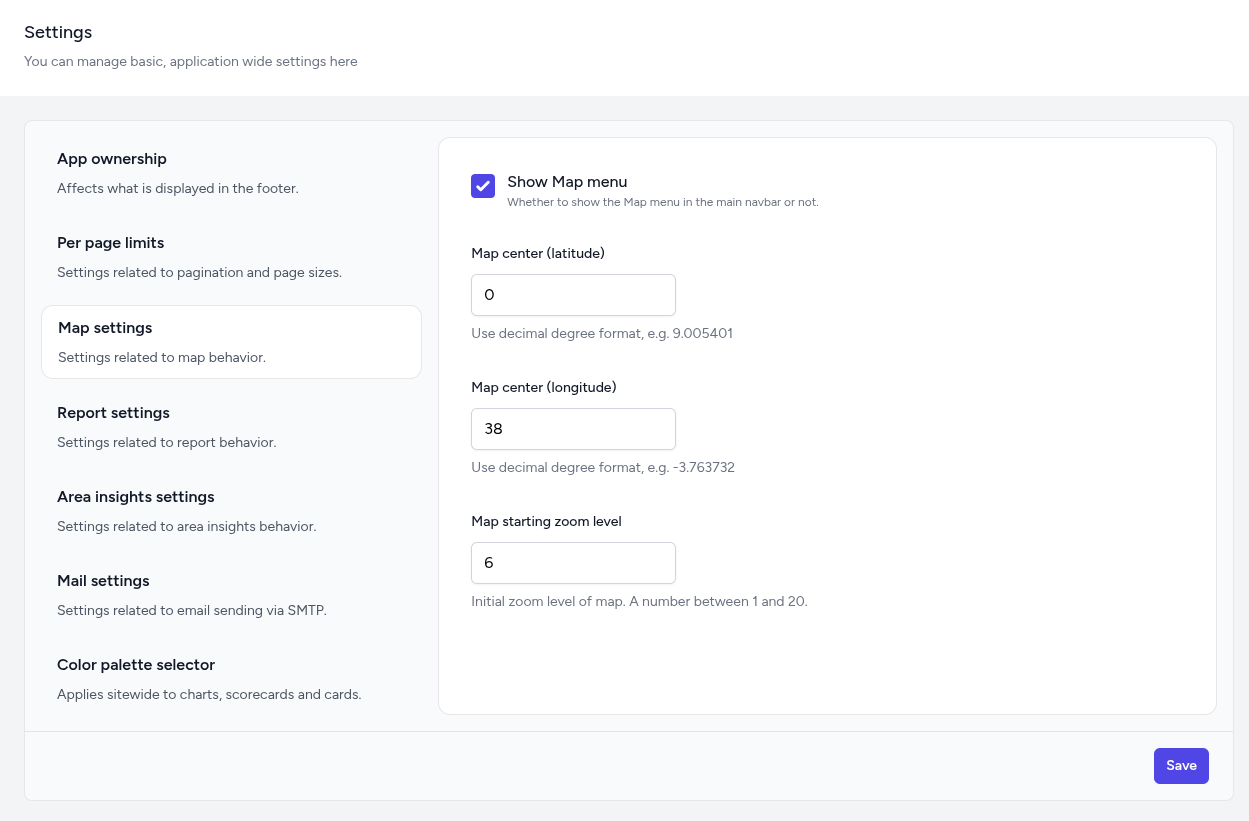Screen dimensions: 1249x821
Task: Click the "Show Map menu" label text
Action: (567, 182)
